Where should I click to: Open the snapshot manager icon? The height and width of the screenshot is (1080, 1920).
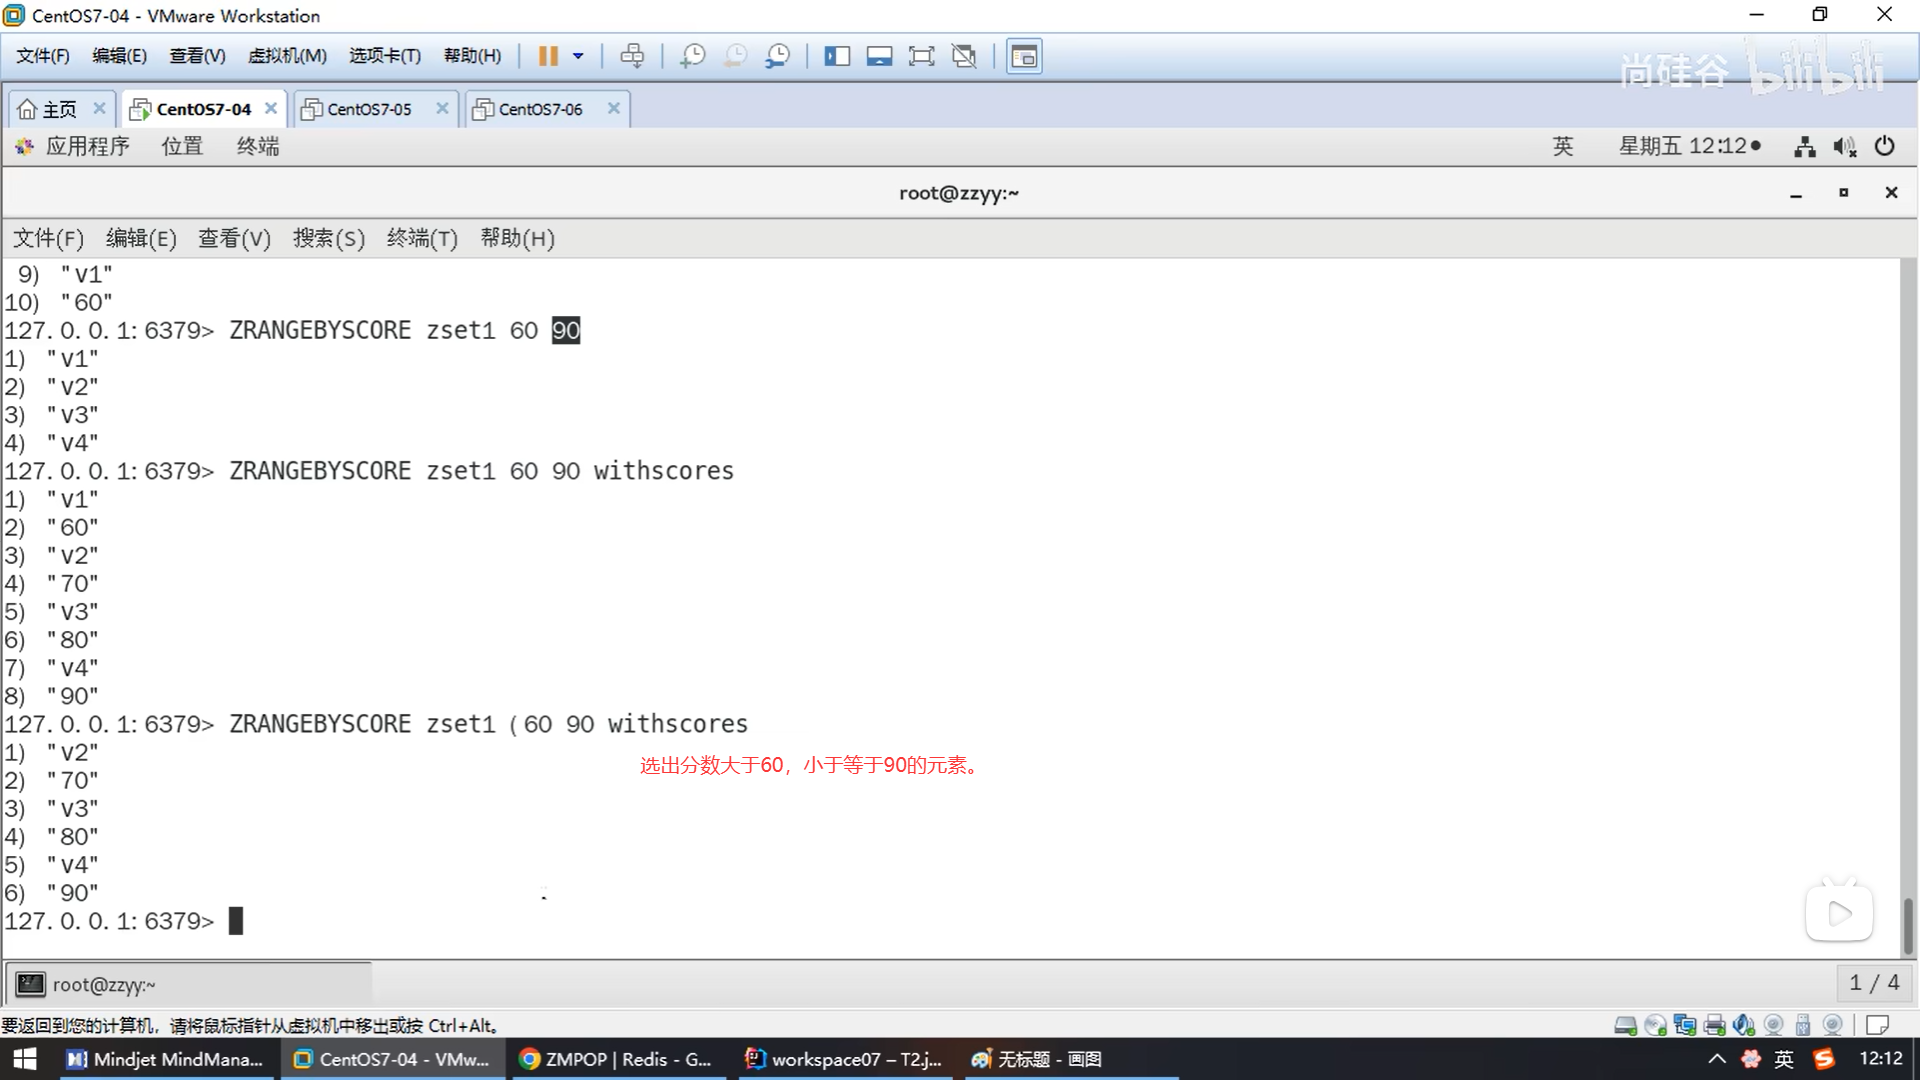(777, 56)
